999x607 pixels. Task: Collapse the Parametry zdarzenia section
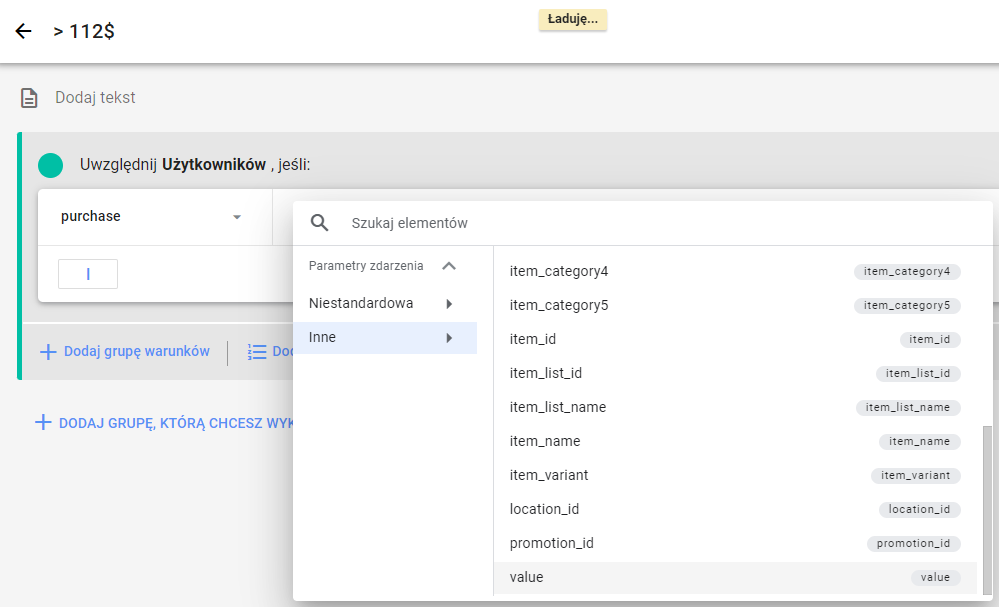click(x=449, y=266)
